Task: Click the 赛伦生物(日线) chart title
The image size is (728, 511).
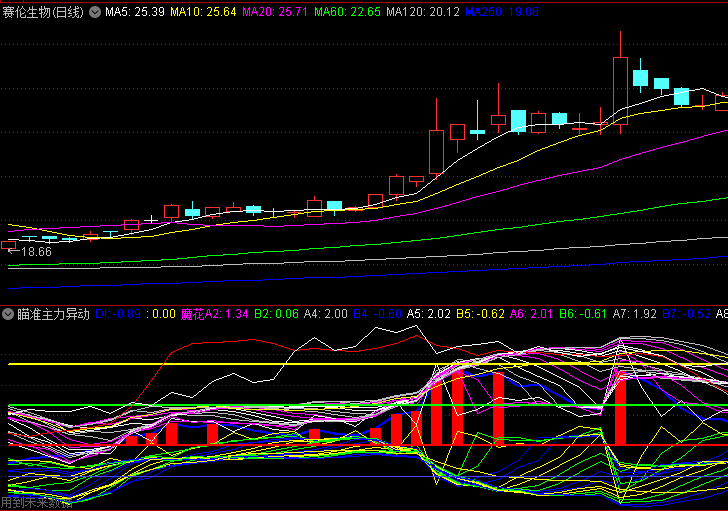Action: [x=44, y=13]
